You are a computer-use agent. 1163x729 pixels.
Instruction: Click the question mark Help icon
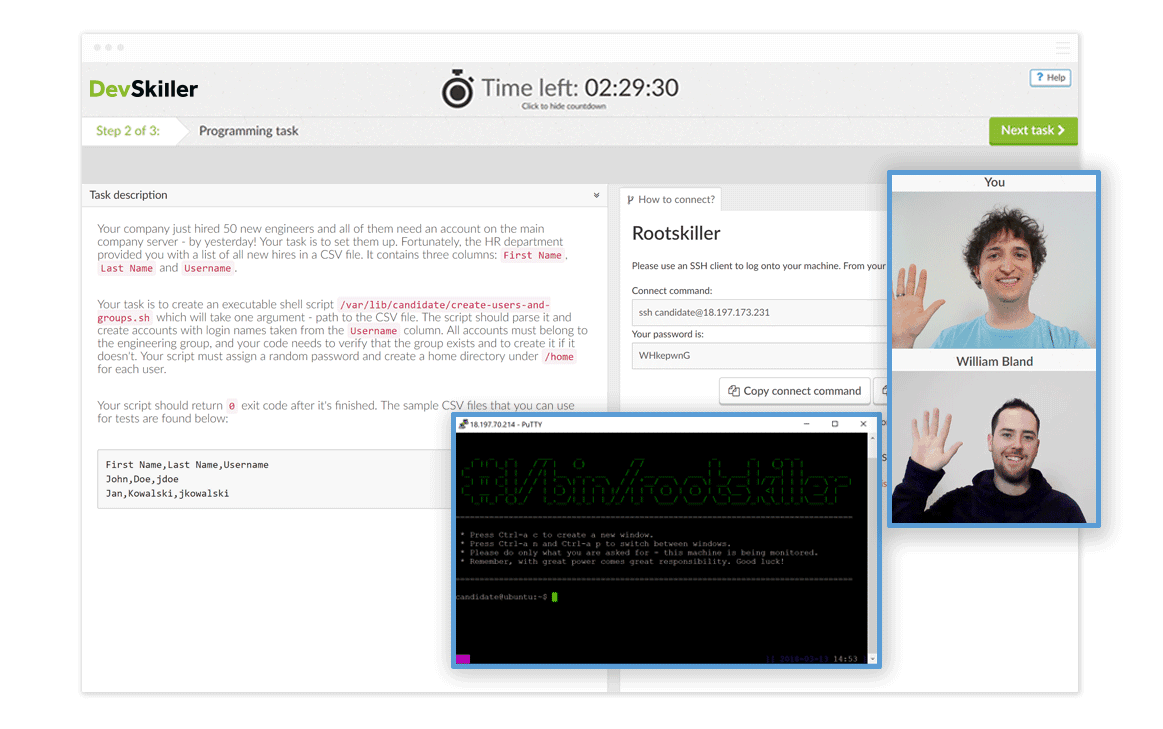tap(1039, 78)
